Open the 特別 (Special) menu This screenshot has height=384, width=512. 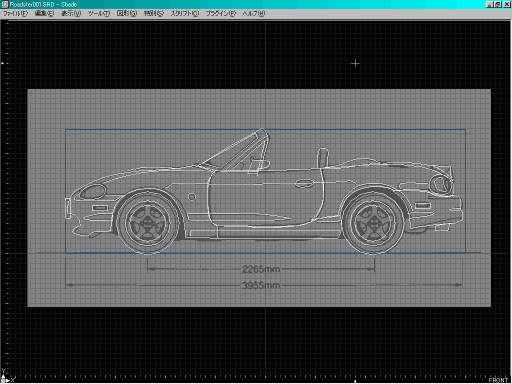(x=154, y=13)
